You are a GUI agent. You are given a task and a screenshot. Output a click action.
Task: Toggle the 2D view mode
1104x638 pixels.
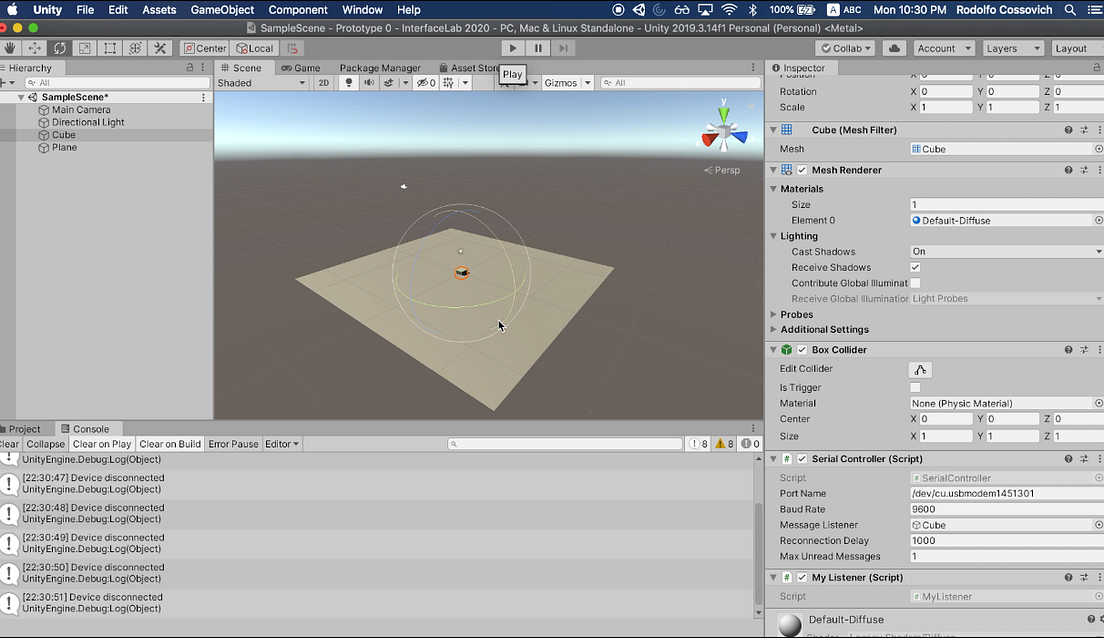(x=323, y=82)
